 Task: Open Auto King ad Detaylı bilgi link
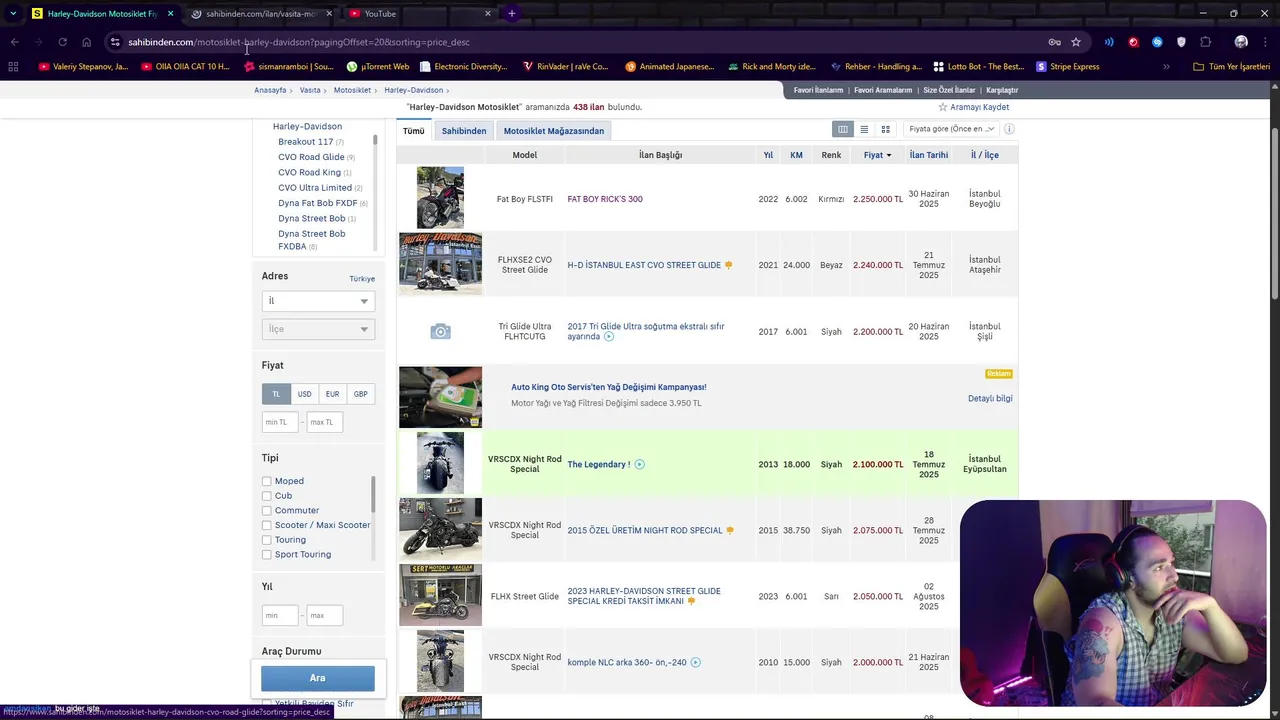pyautogui.click(x=990, y=398)
